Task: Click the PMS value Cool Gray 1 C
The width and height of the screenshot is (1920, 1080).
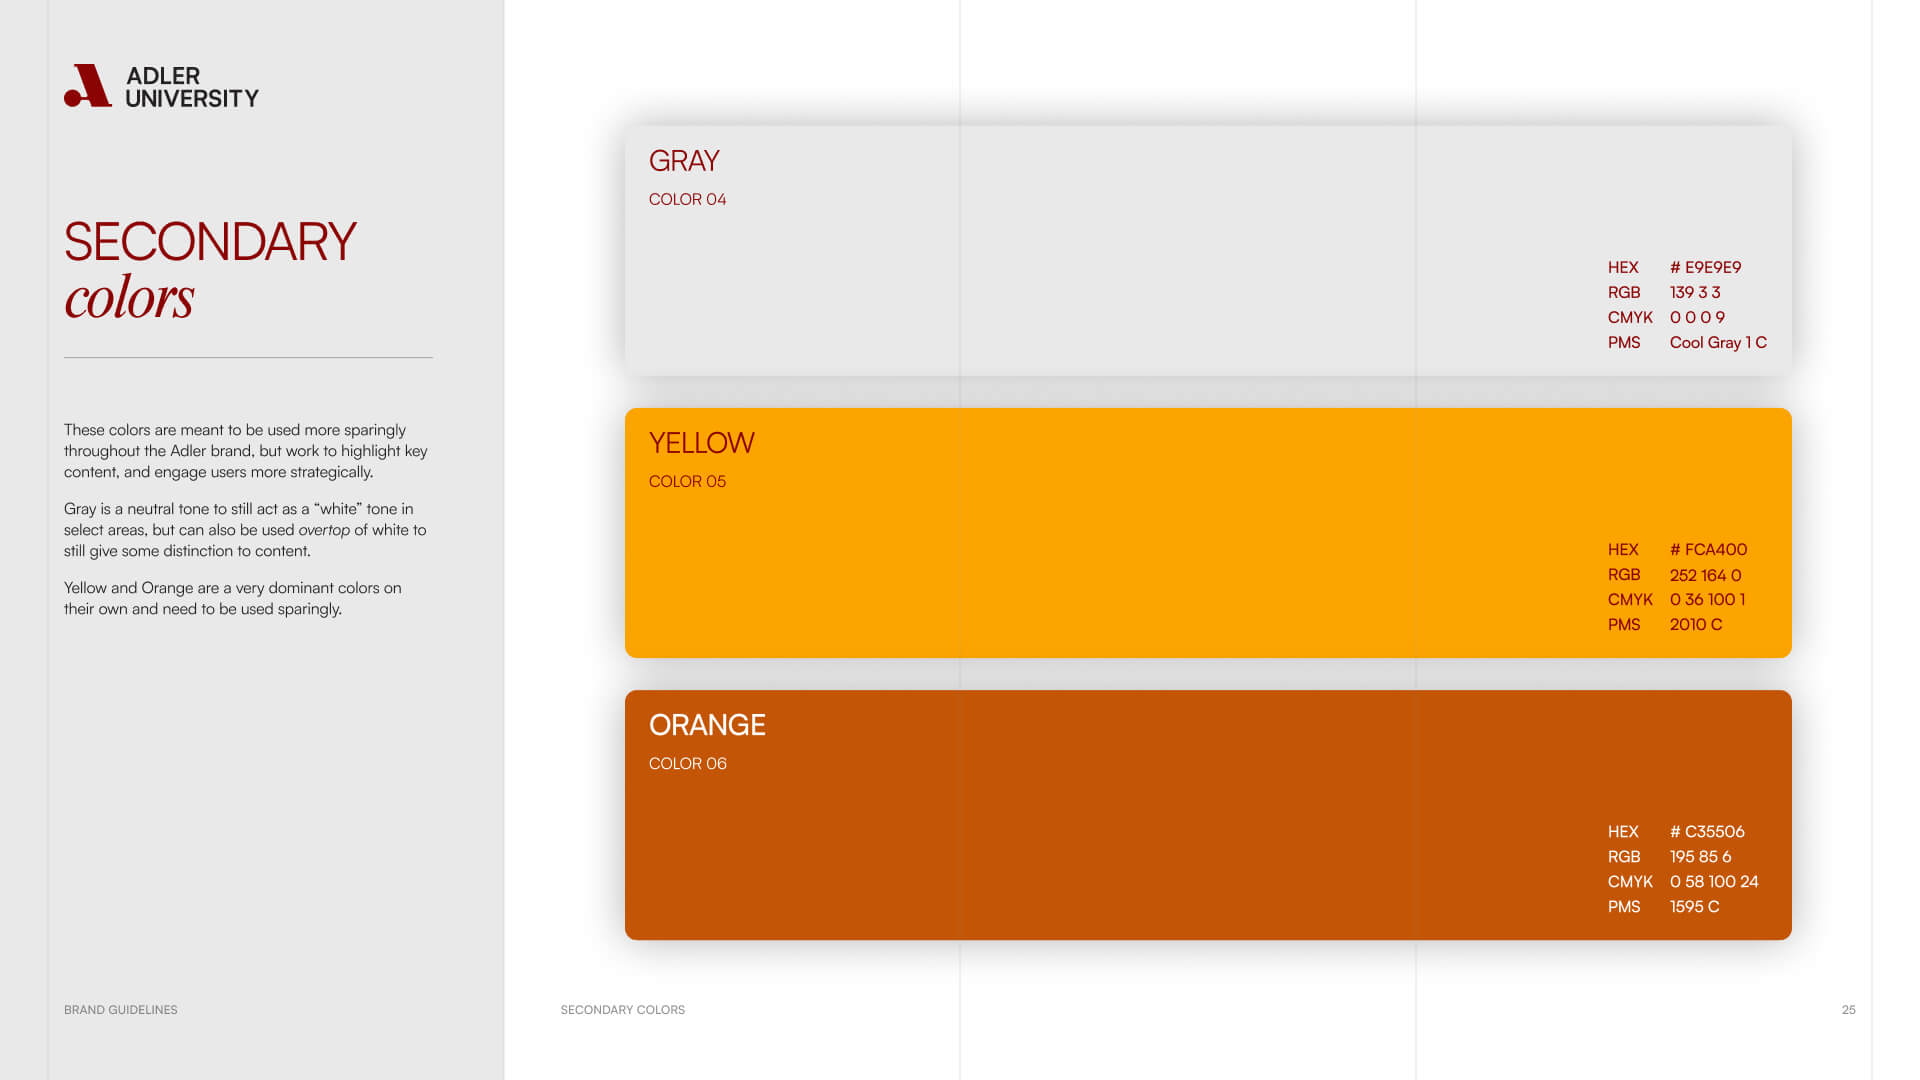Action: pyautogui.click(x=1717, y=342)
